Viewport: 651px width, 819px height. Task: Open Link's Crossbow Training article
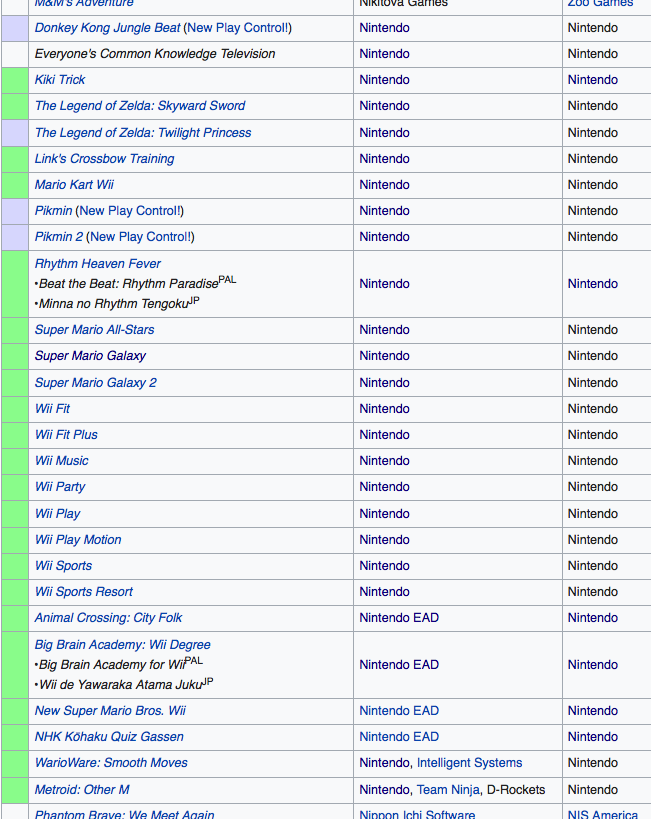tap(104, 159)
